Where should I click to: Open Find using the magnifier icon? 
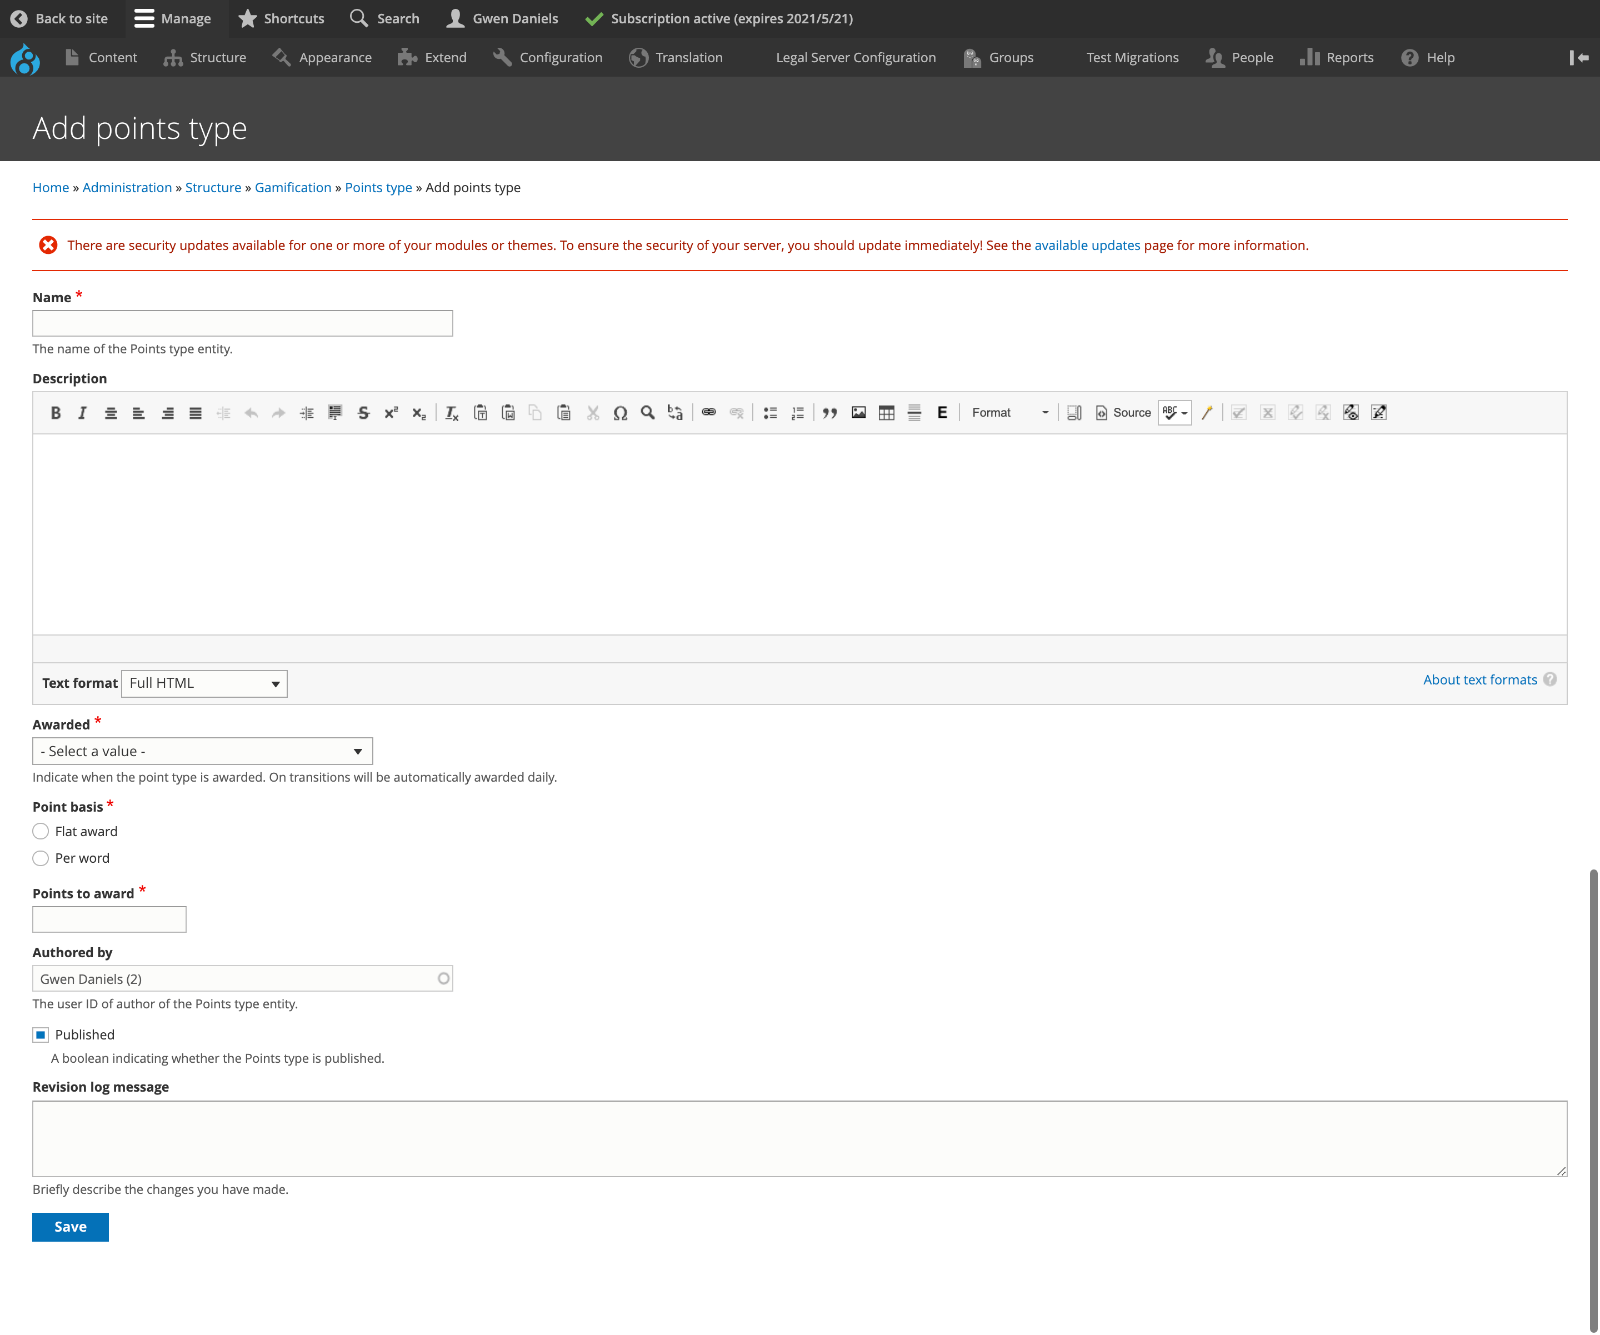[648, 413]
